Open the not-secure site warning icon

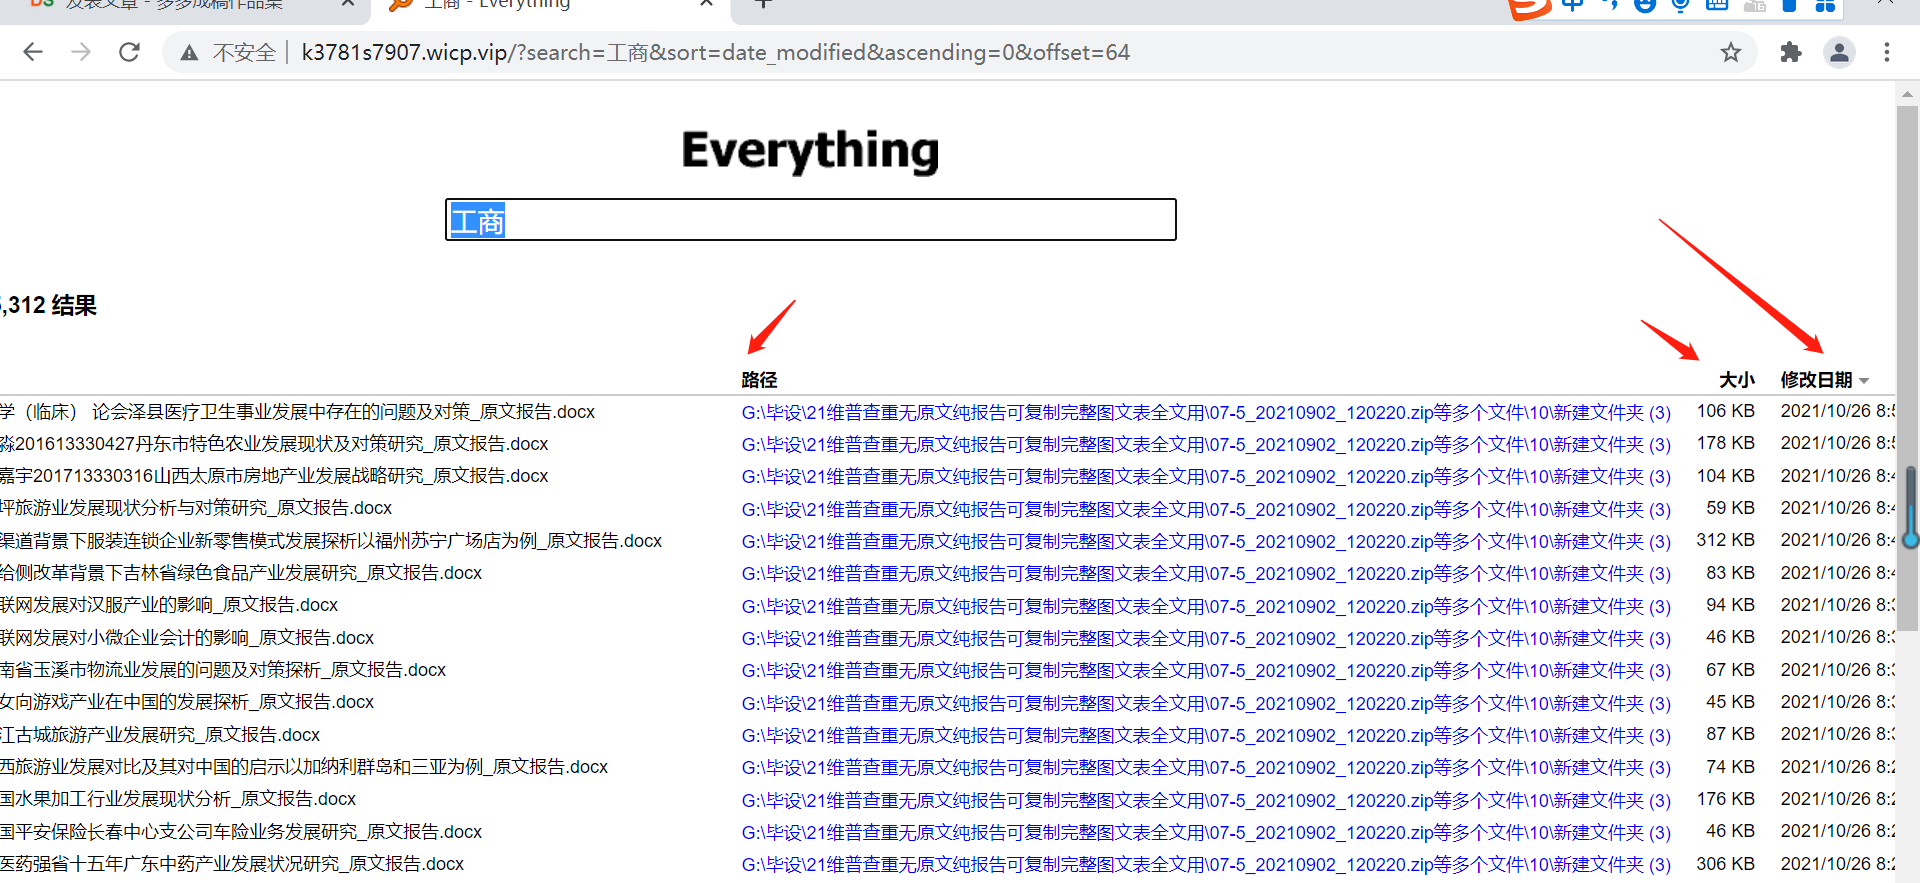coord(189,53)
